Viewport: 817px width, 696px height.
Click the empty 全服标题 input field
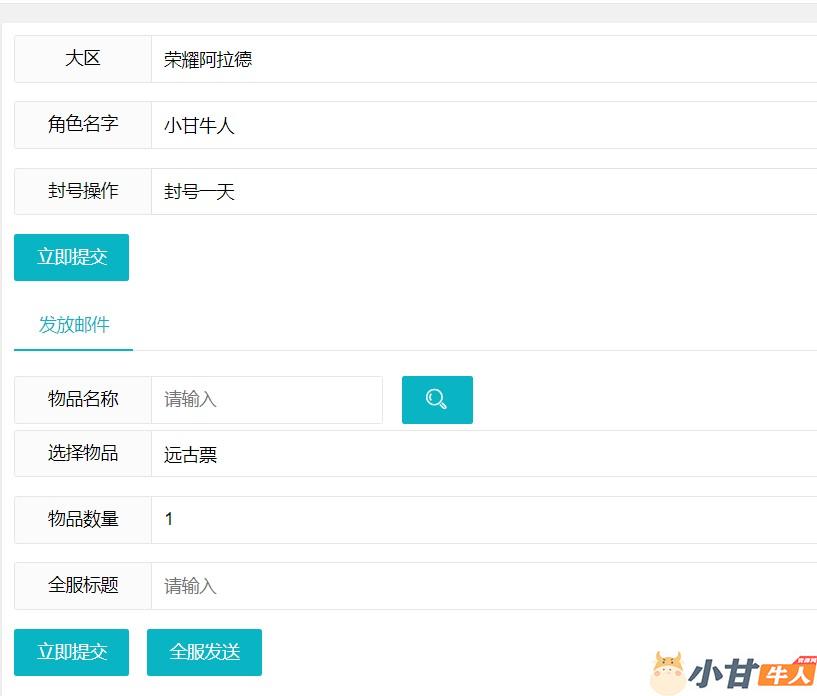tap(484, 586)
